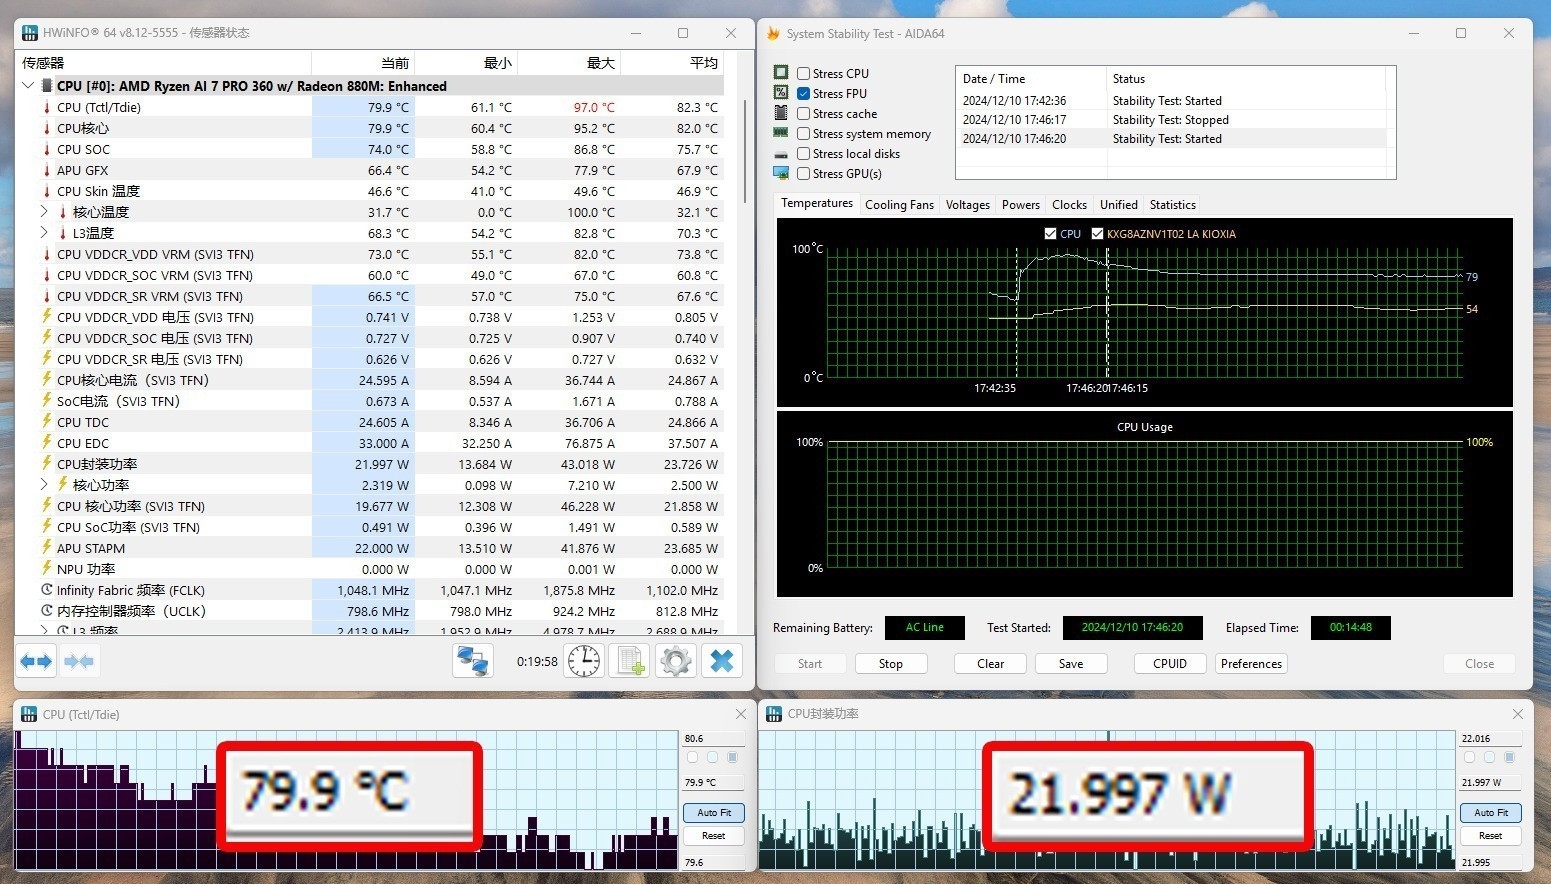
Task: Enable the Stress GPU(s) checkbox
Action: (x=803, y=174)
